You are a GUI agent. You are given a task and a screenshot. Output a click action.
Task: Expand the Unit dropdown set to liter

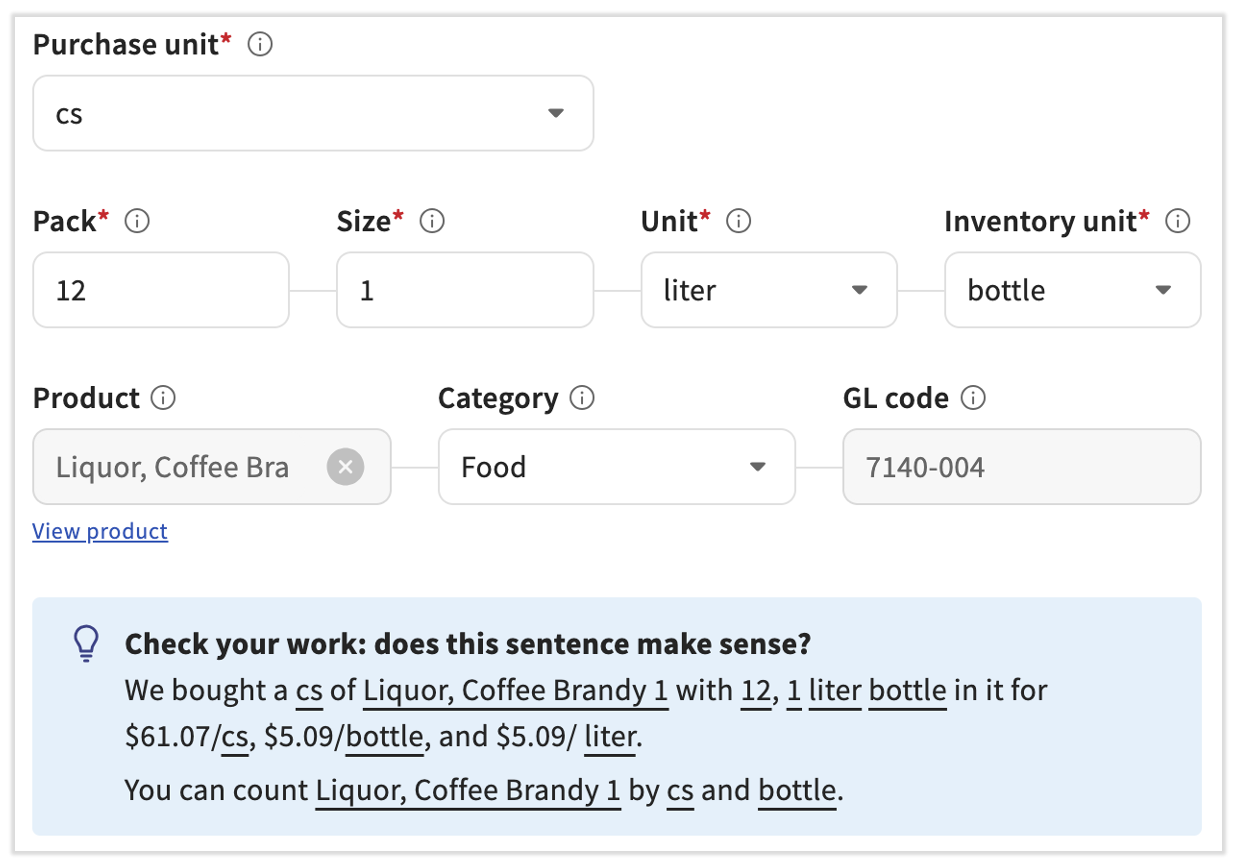tap(768, 290)
